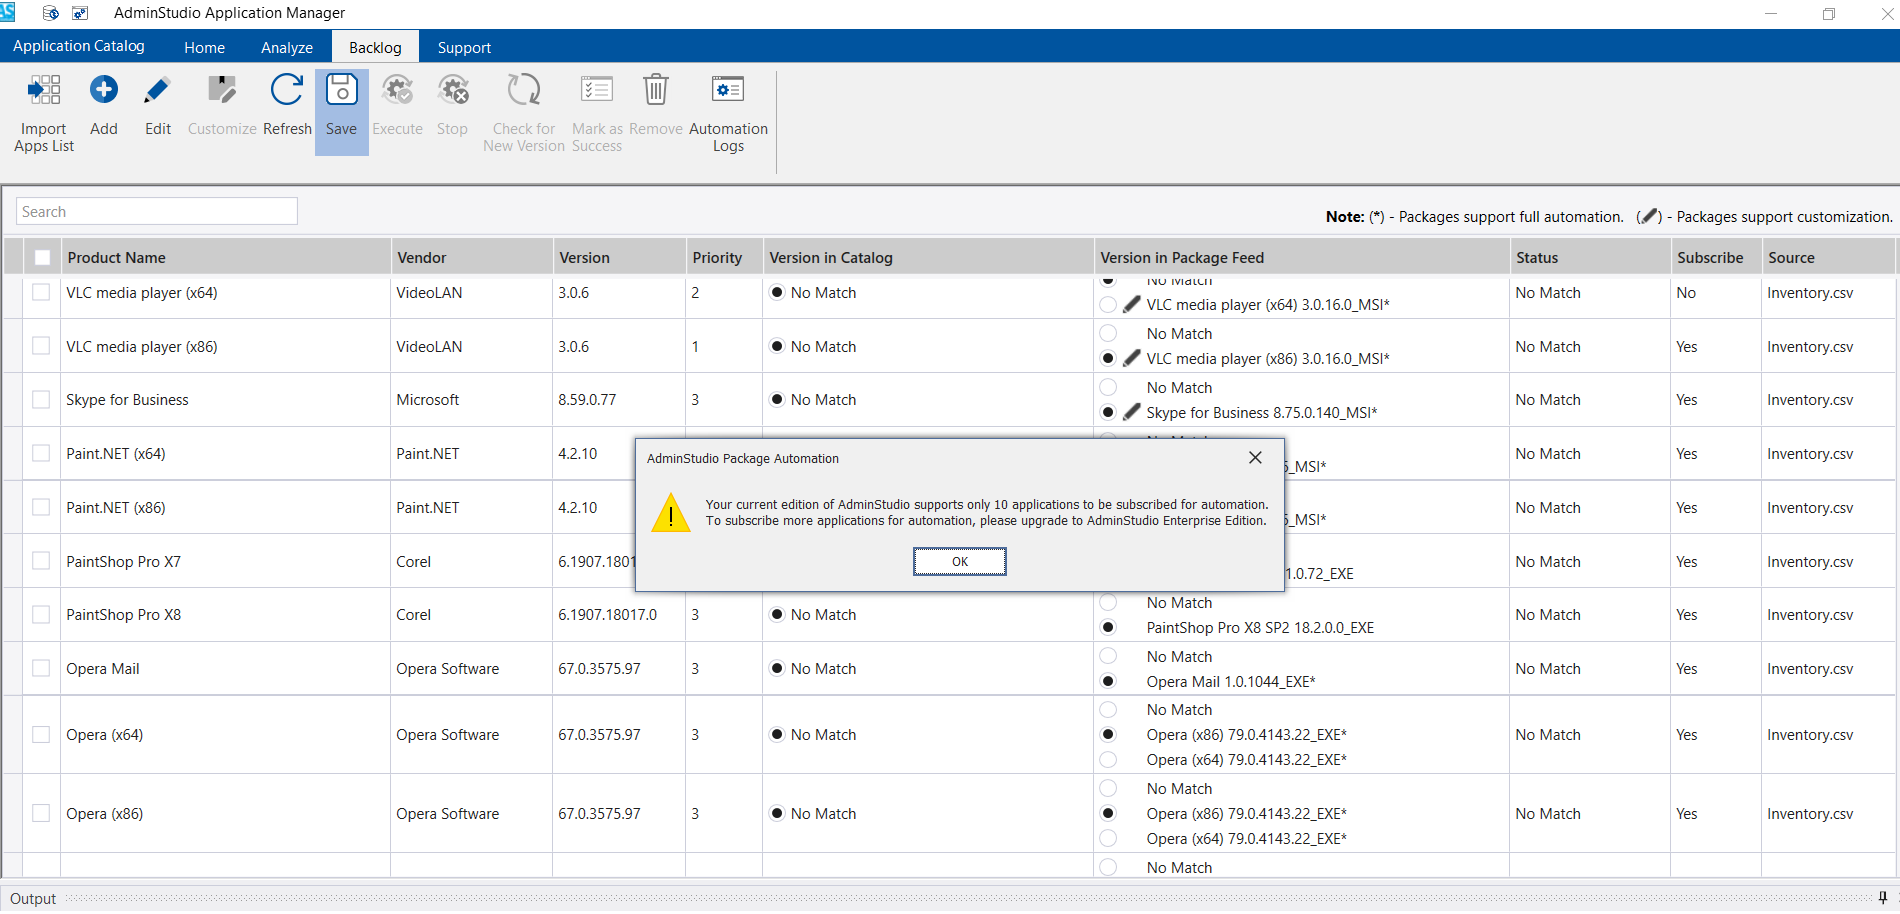Check the Paint.NET (x86) row
Viewport: 1900px width, 914px height.
[x=41, y=508]
